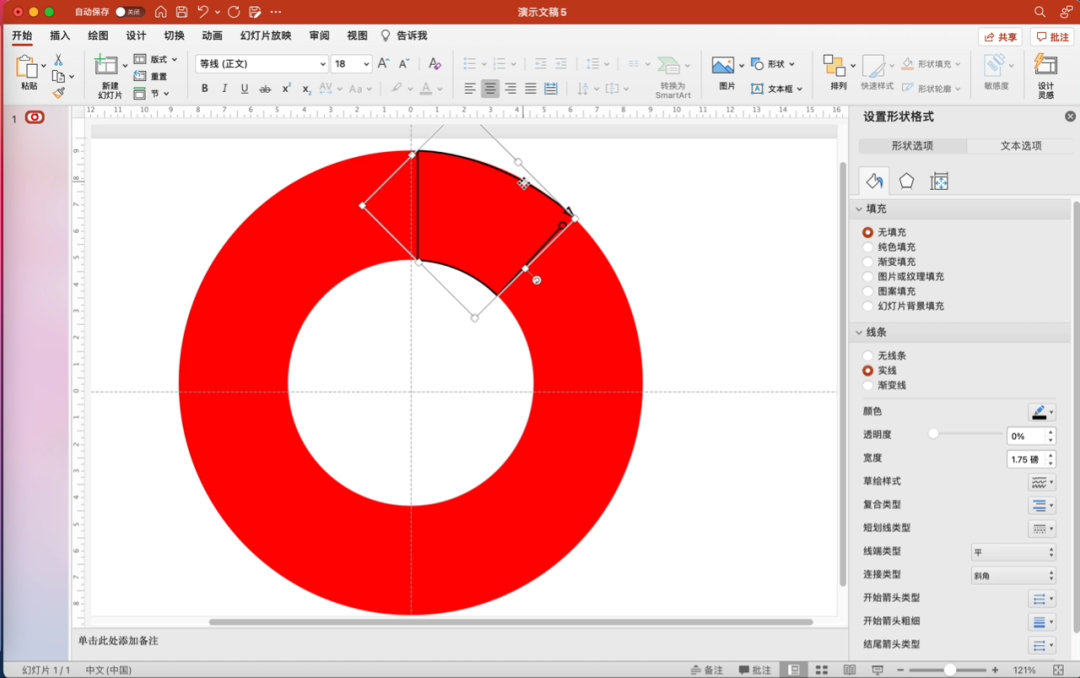Click the 共享 share button
1080x678 pixels.
1000,37
